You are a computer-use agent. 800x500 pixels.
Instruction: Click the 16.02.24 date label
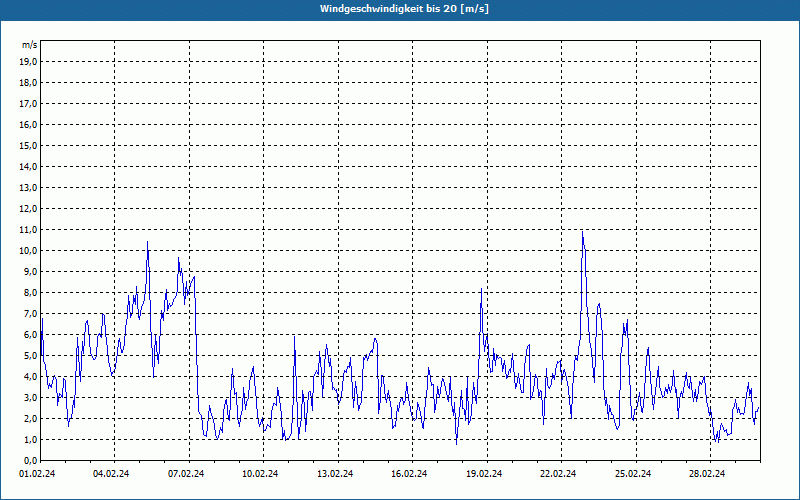409,474
